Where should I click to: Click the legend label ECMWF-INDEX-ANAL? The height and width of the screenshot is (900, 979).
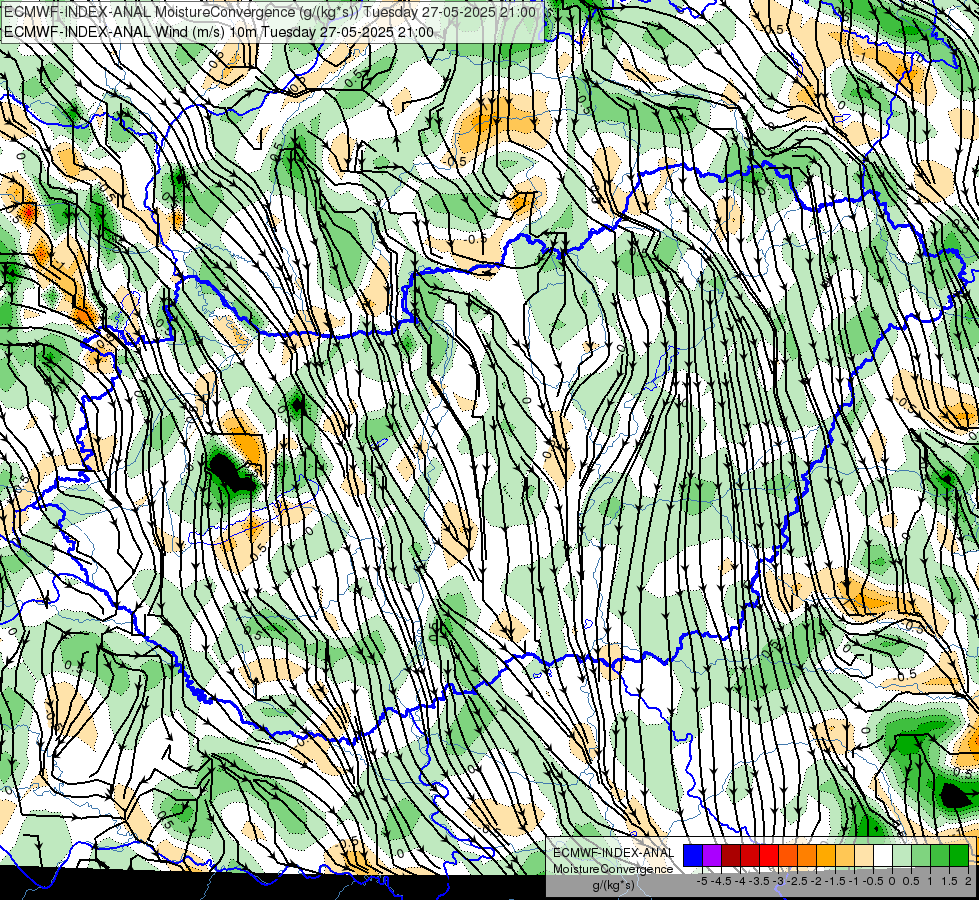614,853
